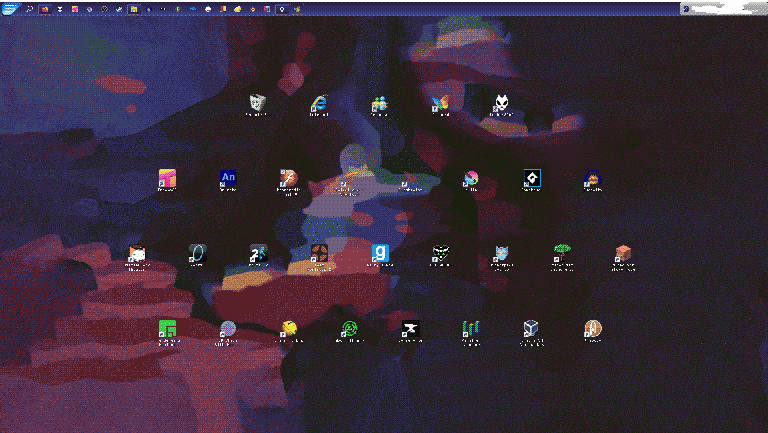Open the Recycle Bin desktop icon

click(x=258, y=103)
